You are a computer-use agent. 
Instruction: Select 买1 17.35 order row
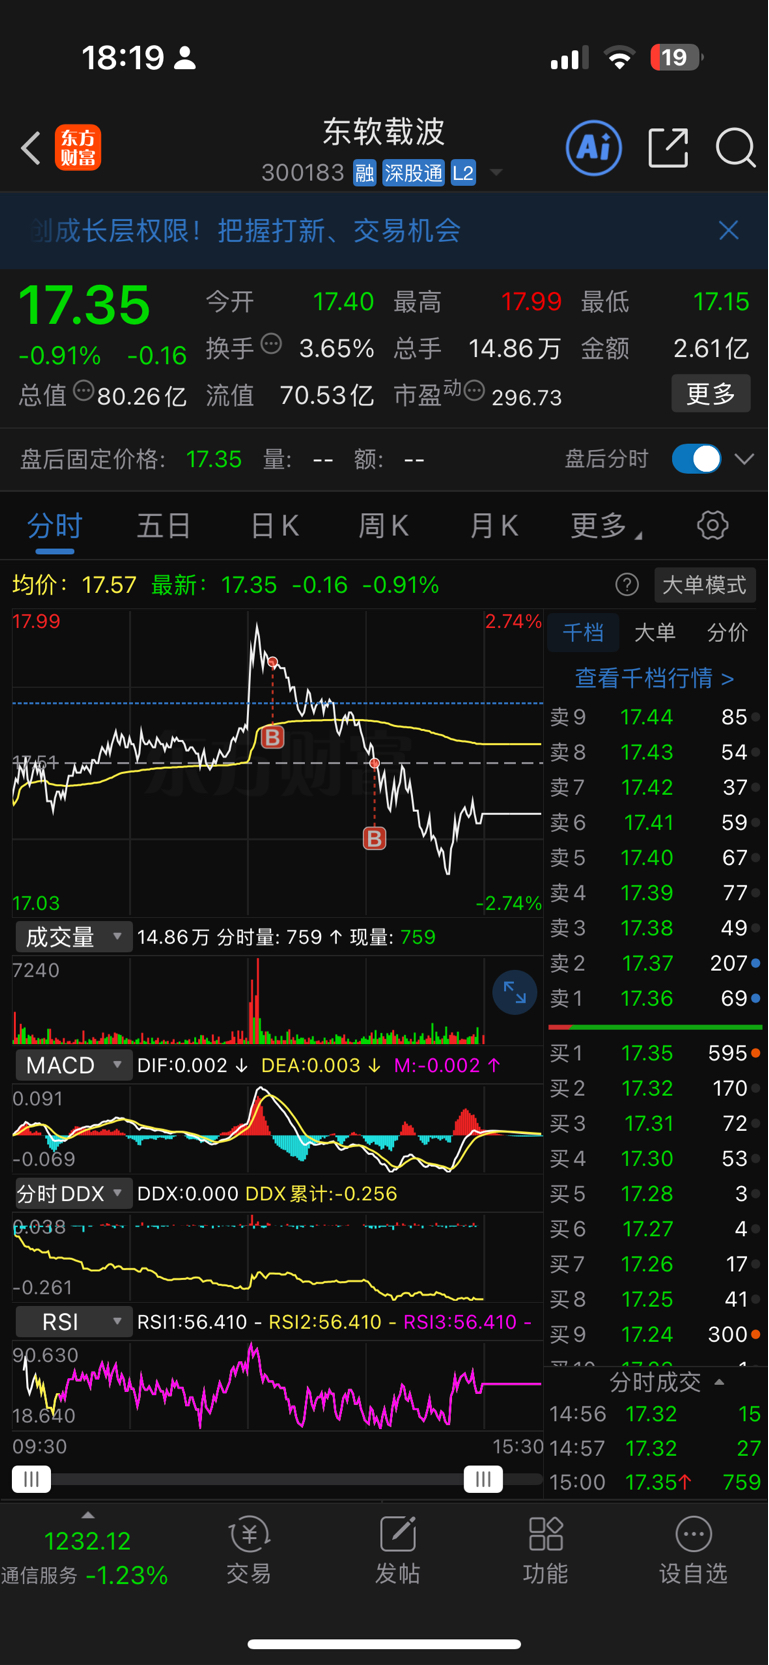tap(655, 1053)
